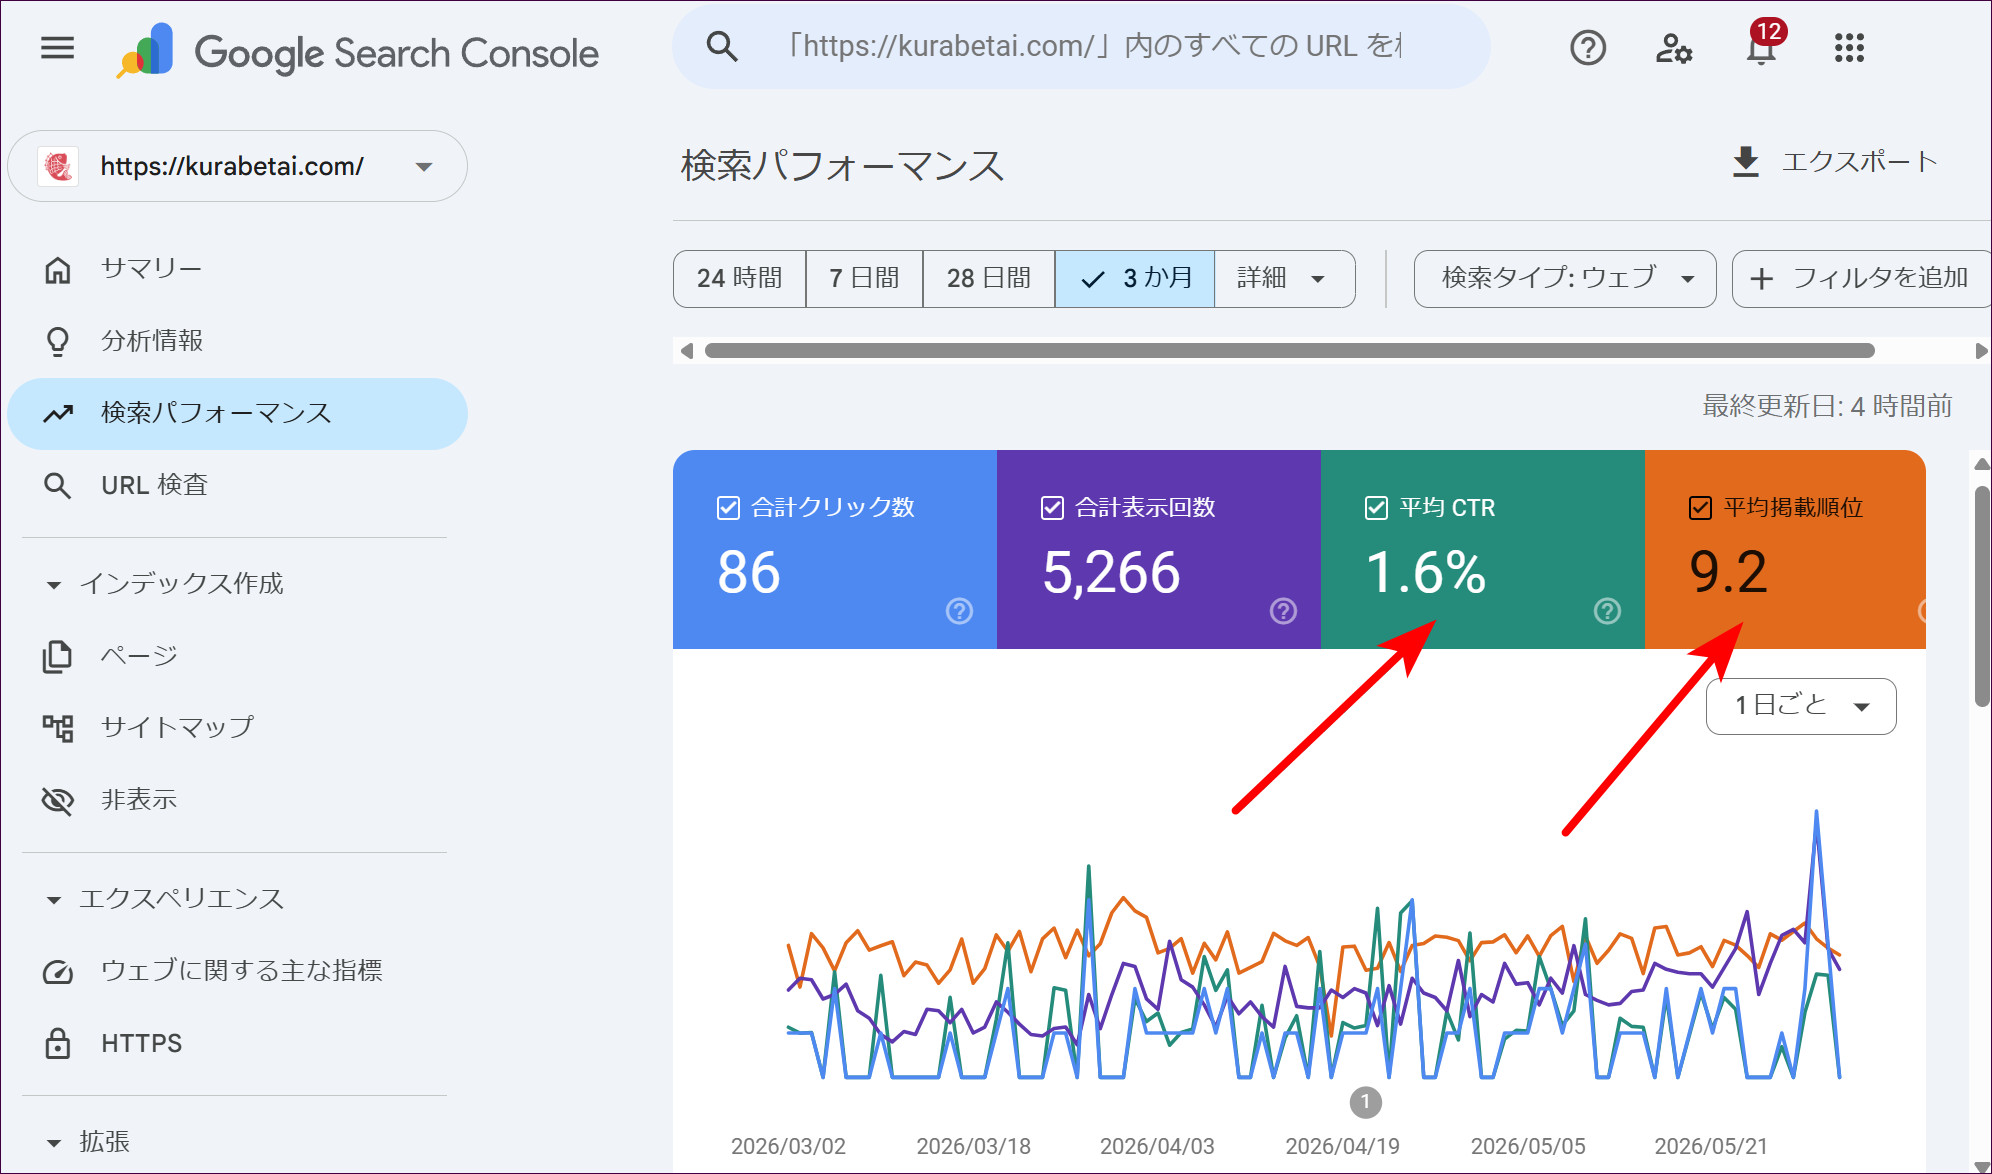Click the 分析情報 lightbulb icon
This screenshot has height=1174, width=1992.
[58, 341]
